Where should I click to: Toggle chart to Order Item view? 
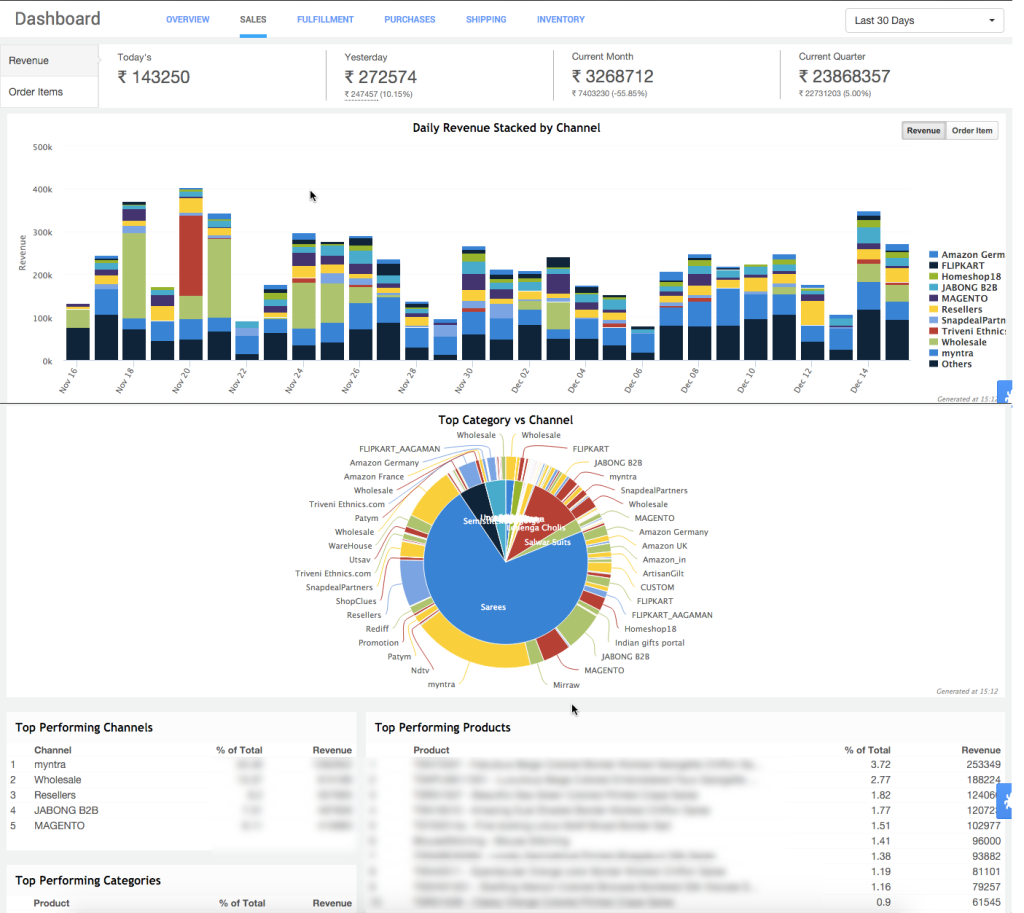point(972,131)
